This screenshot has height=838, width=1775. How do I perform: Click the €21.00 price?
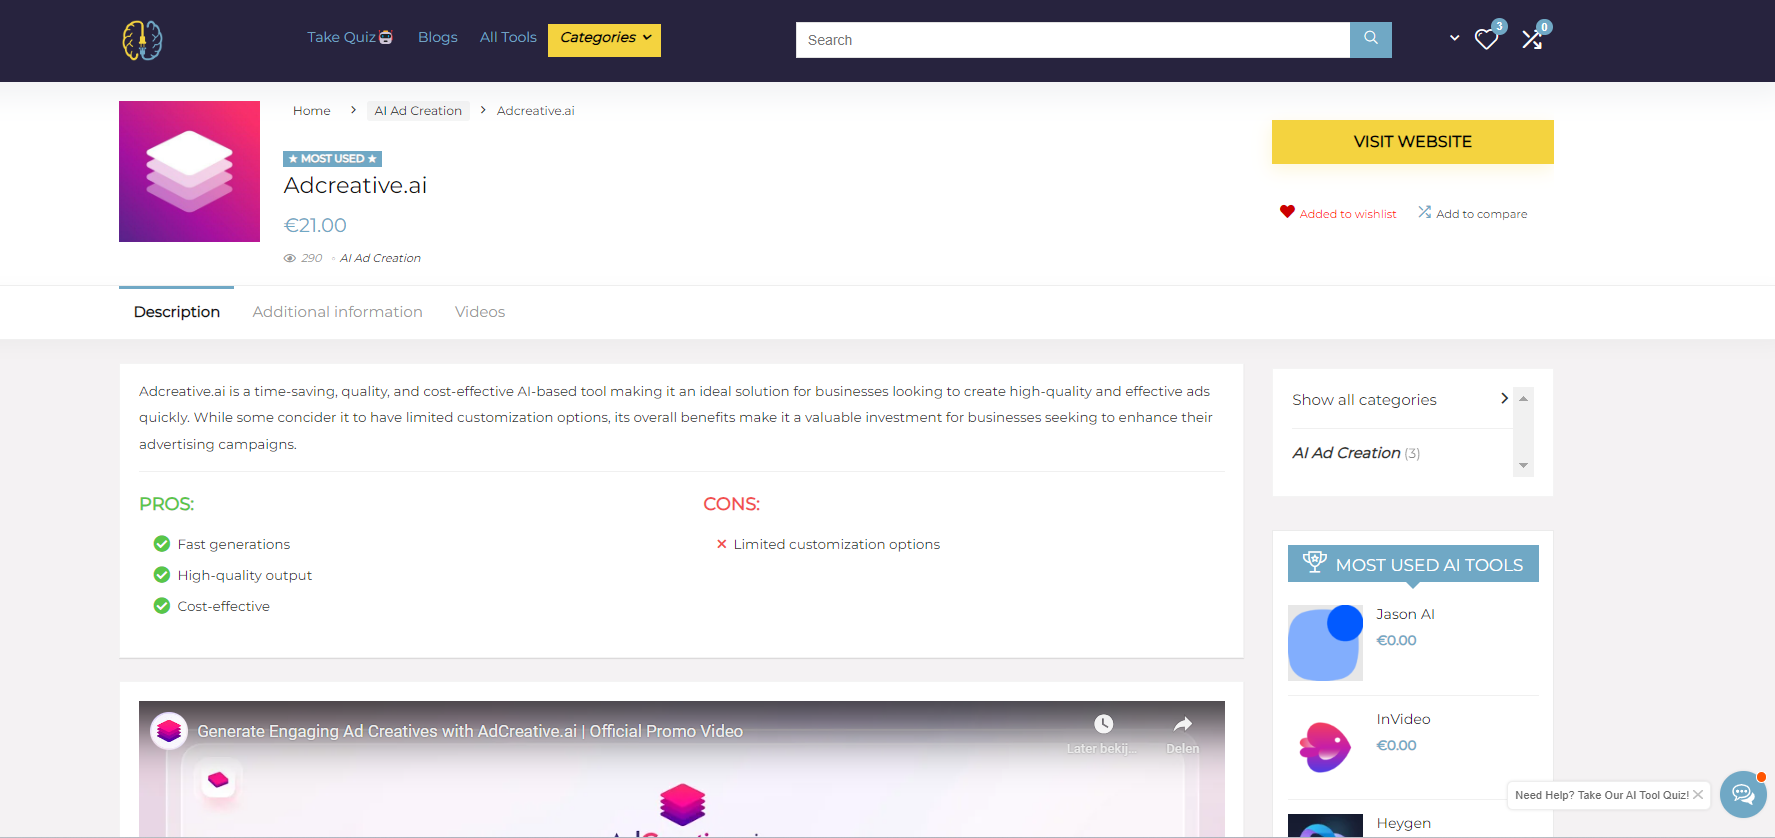315,226
